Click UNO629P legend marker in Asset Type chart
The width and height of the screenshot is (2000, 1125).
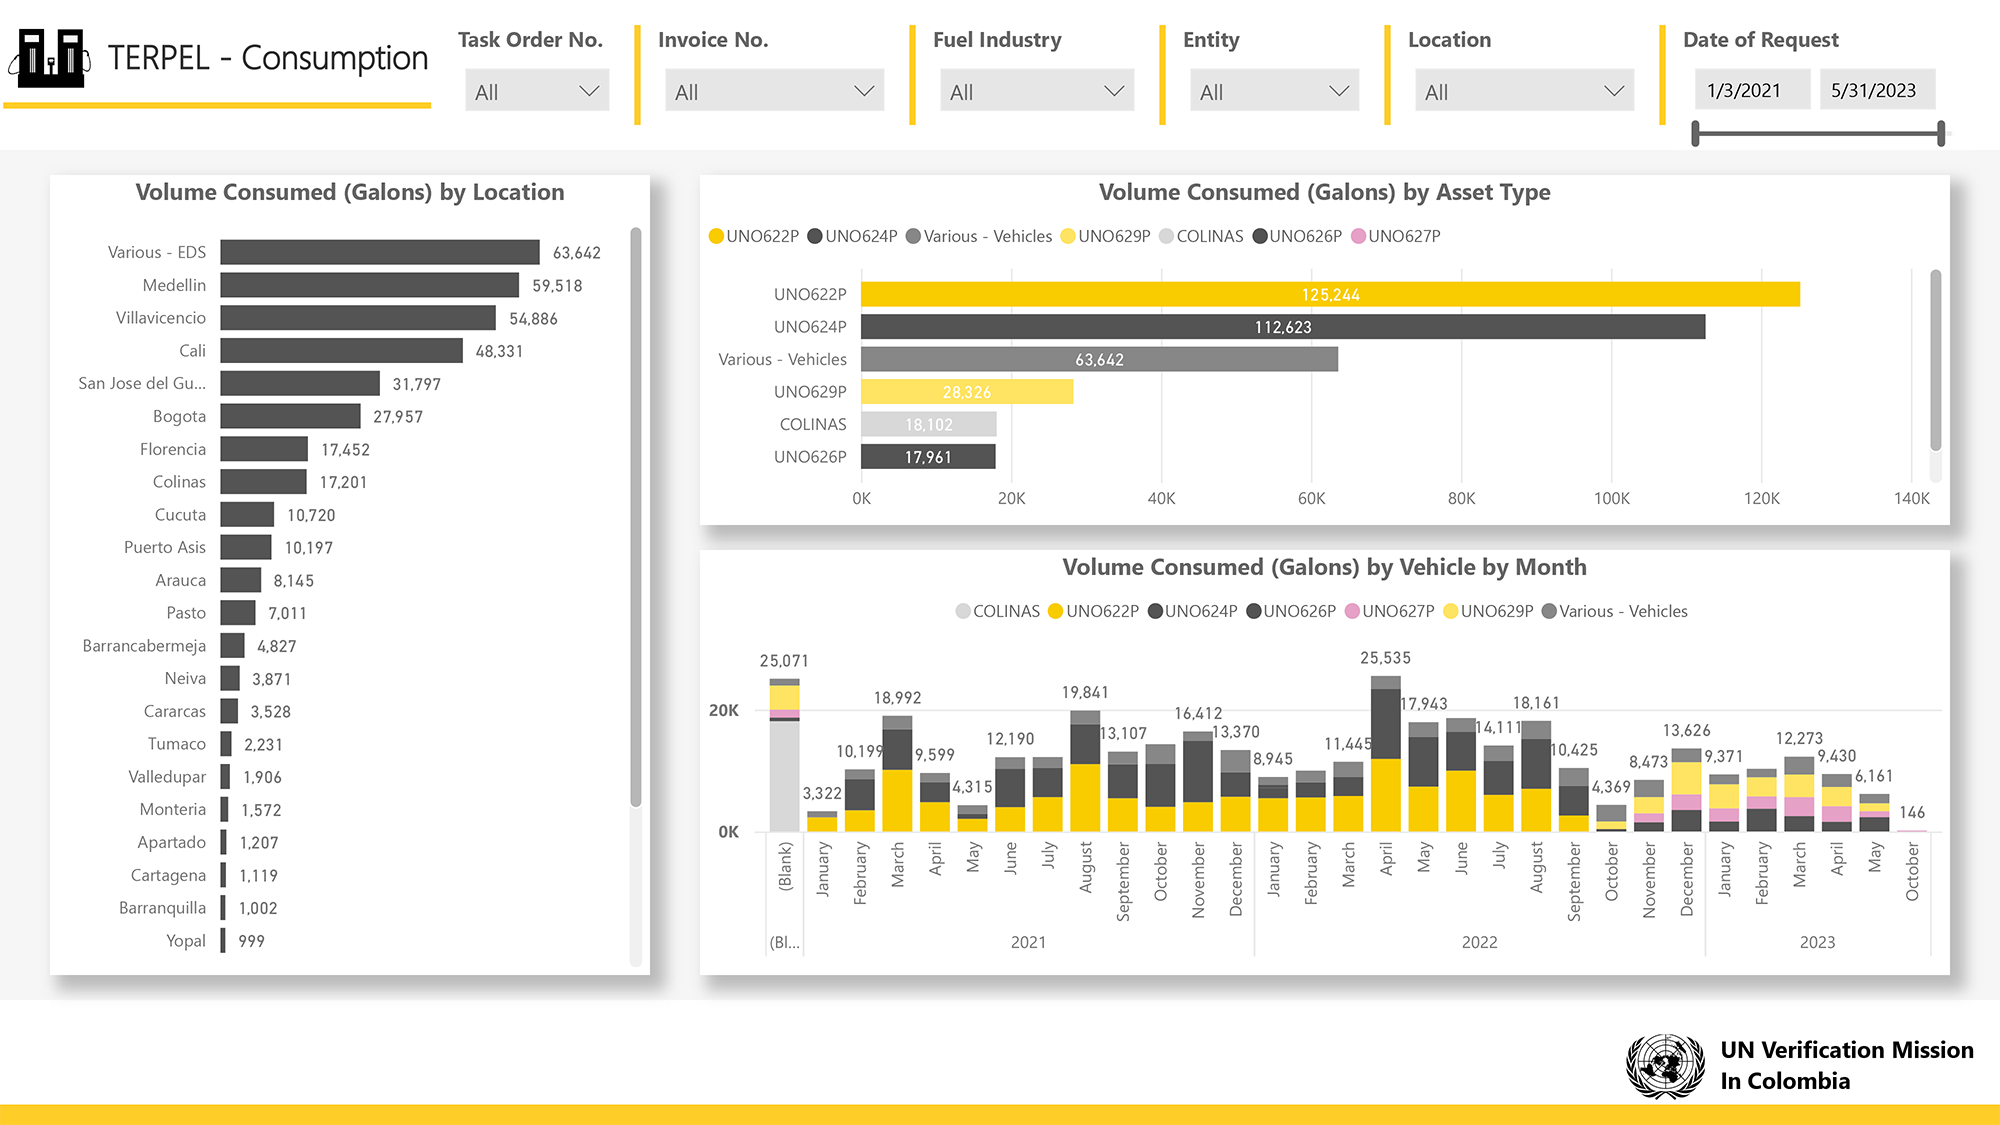(x=1068, y=236)
